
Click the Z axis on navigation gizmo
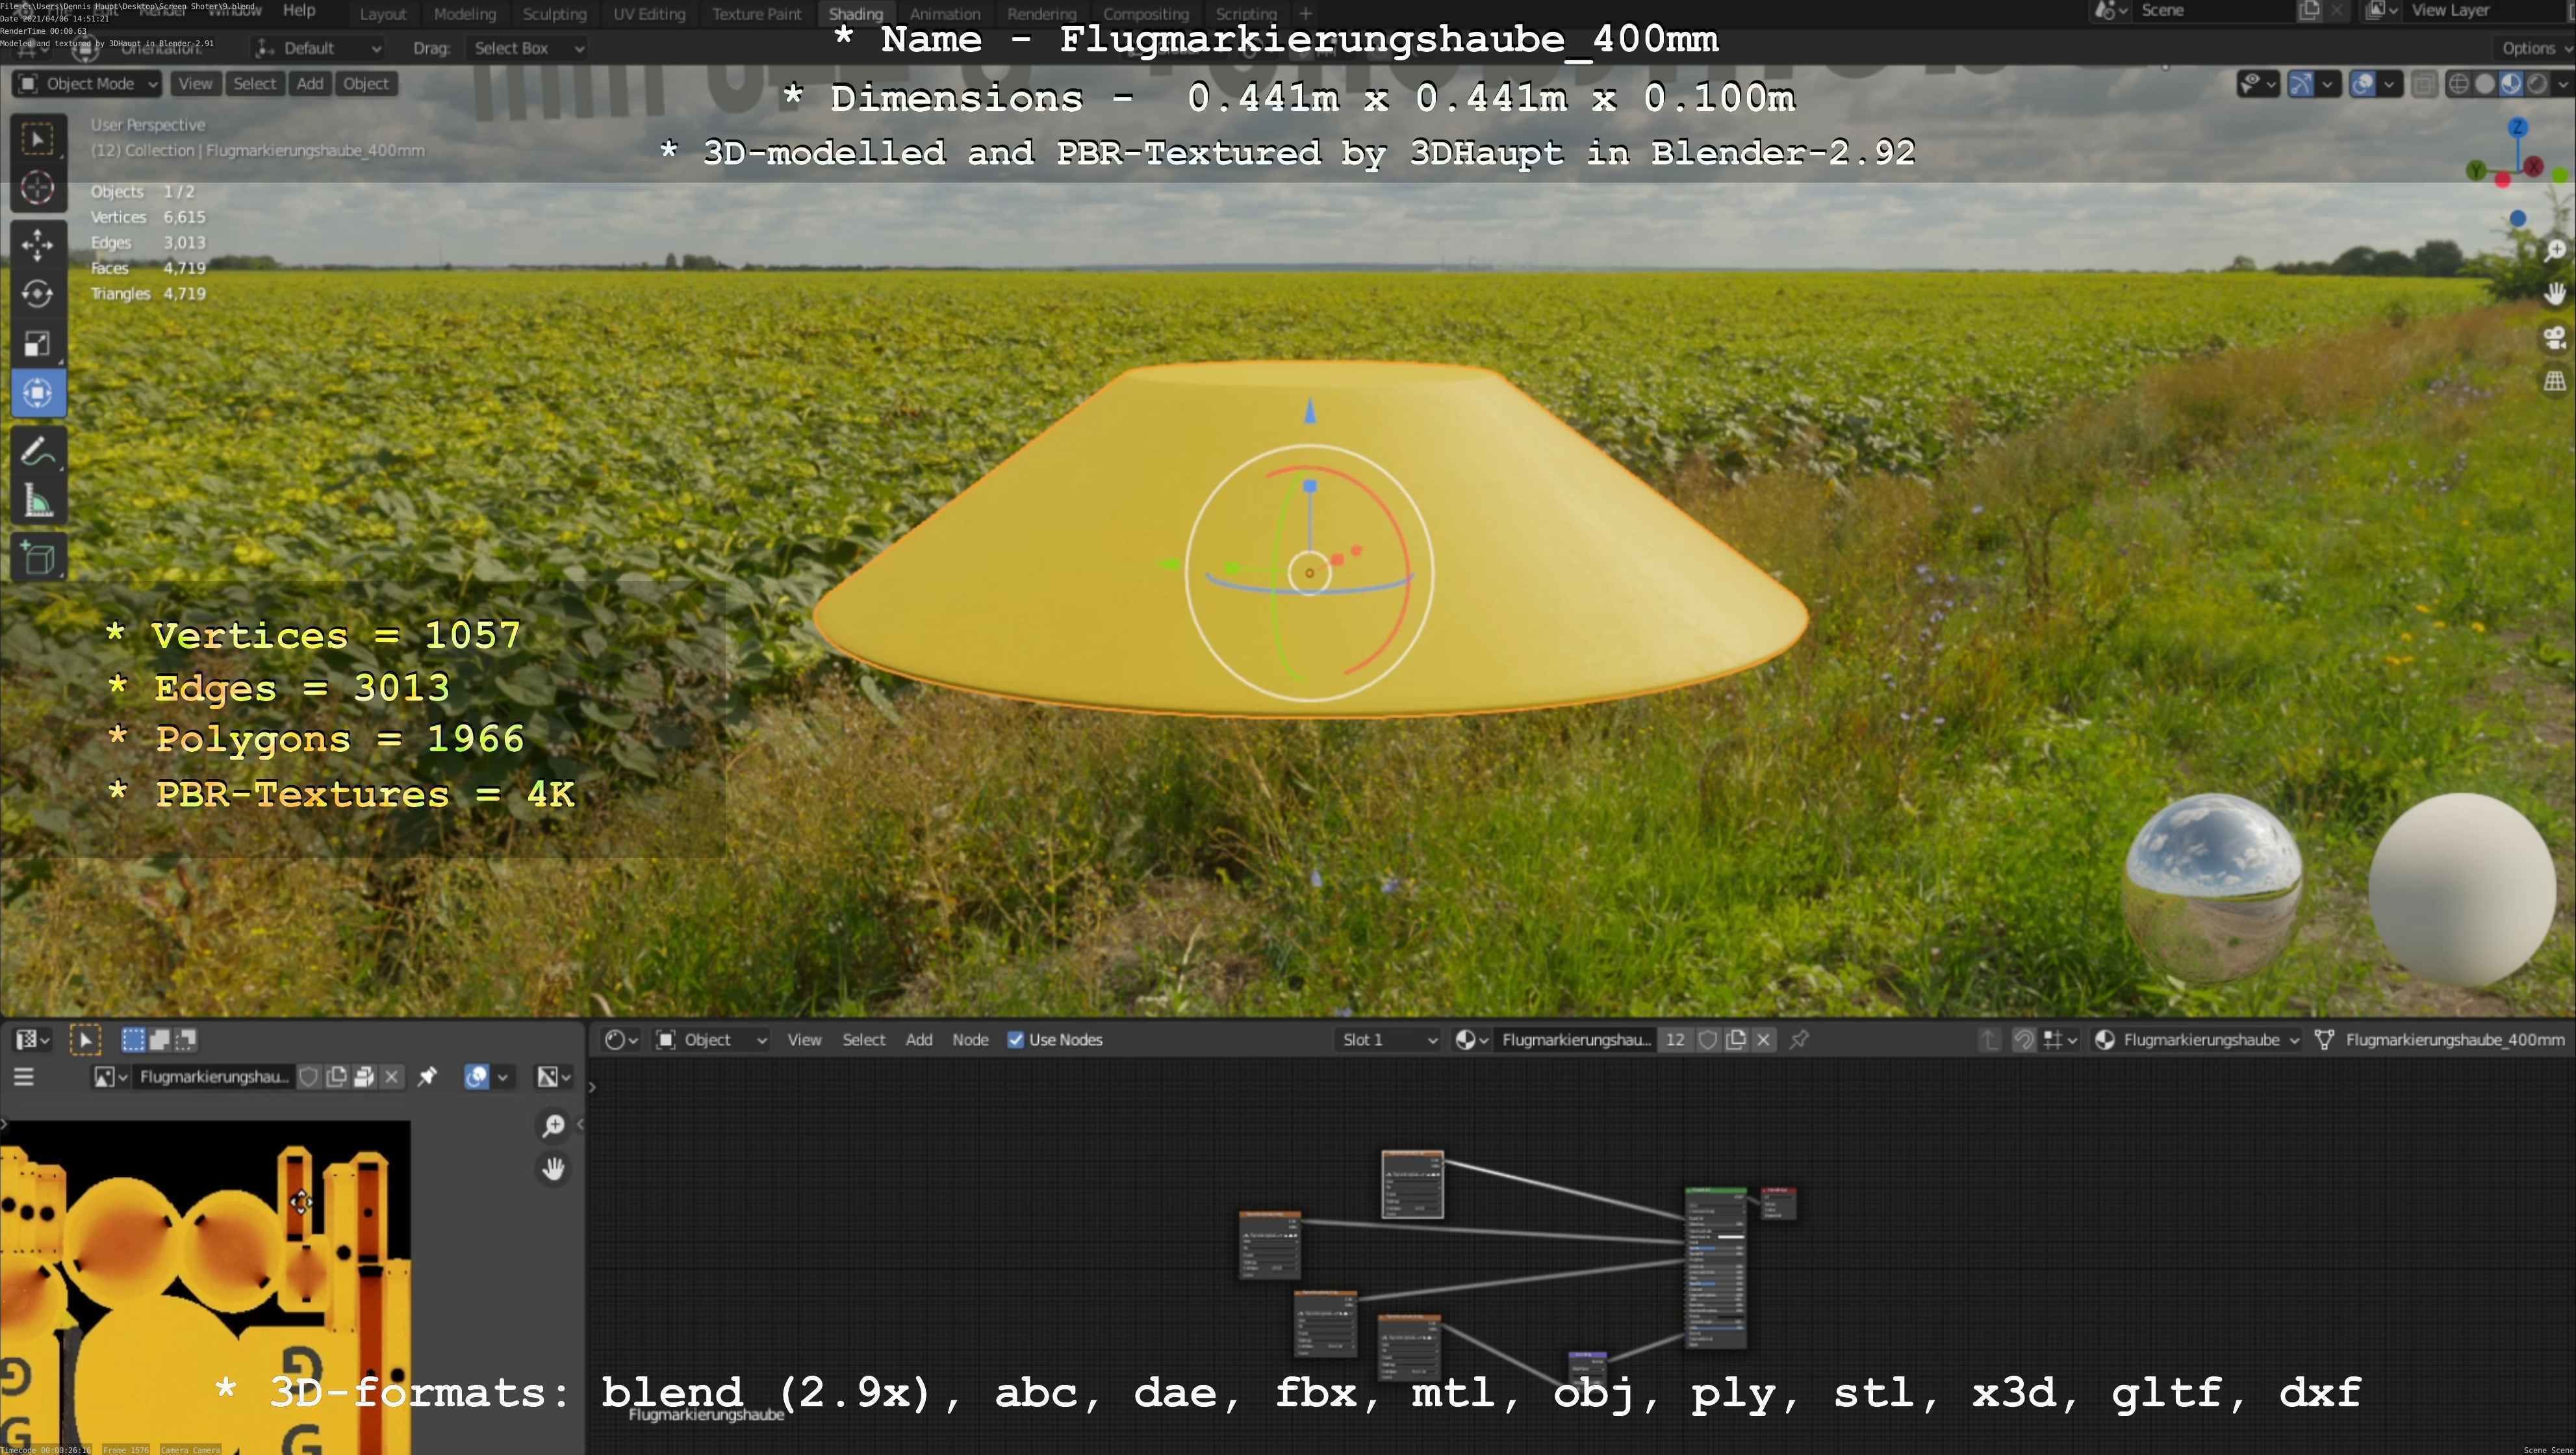click(x=2517, y=127)
